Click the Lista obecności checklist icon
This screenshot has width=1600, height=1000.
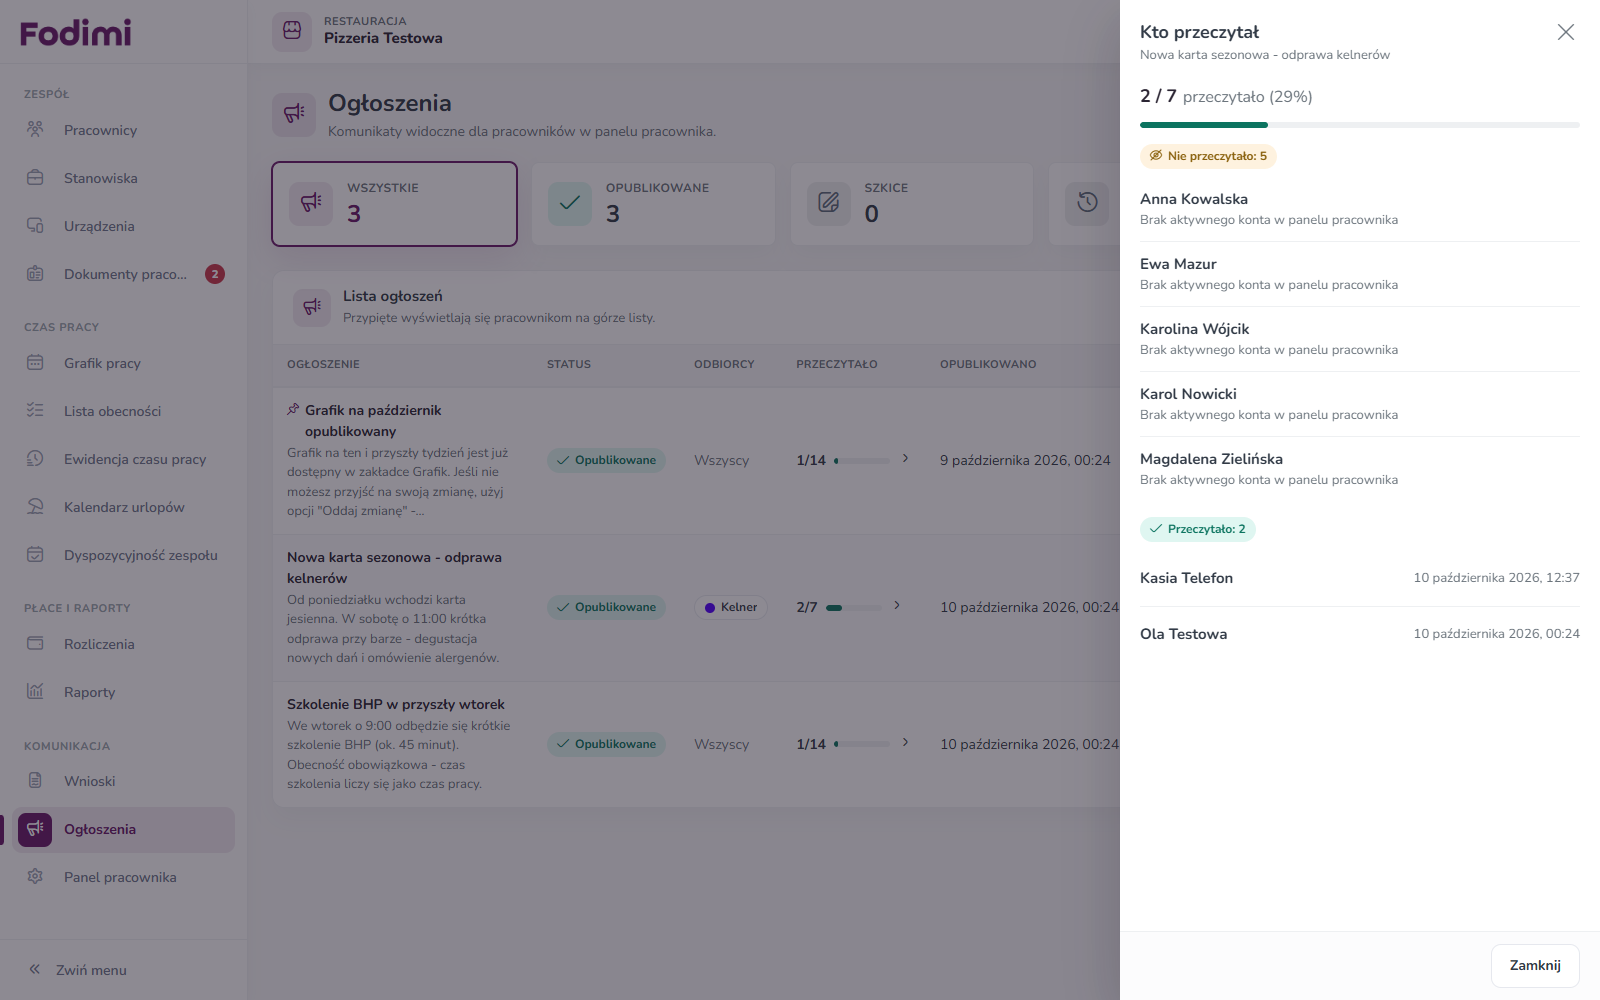point(35,411)
